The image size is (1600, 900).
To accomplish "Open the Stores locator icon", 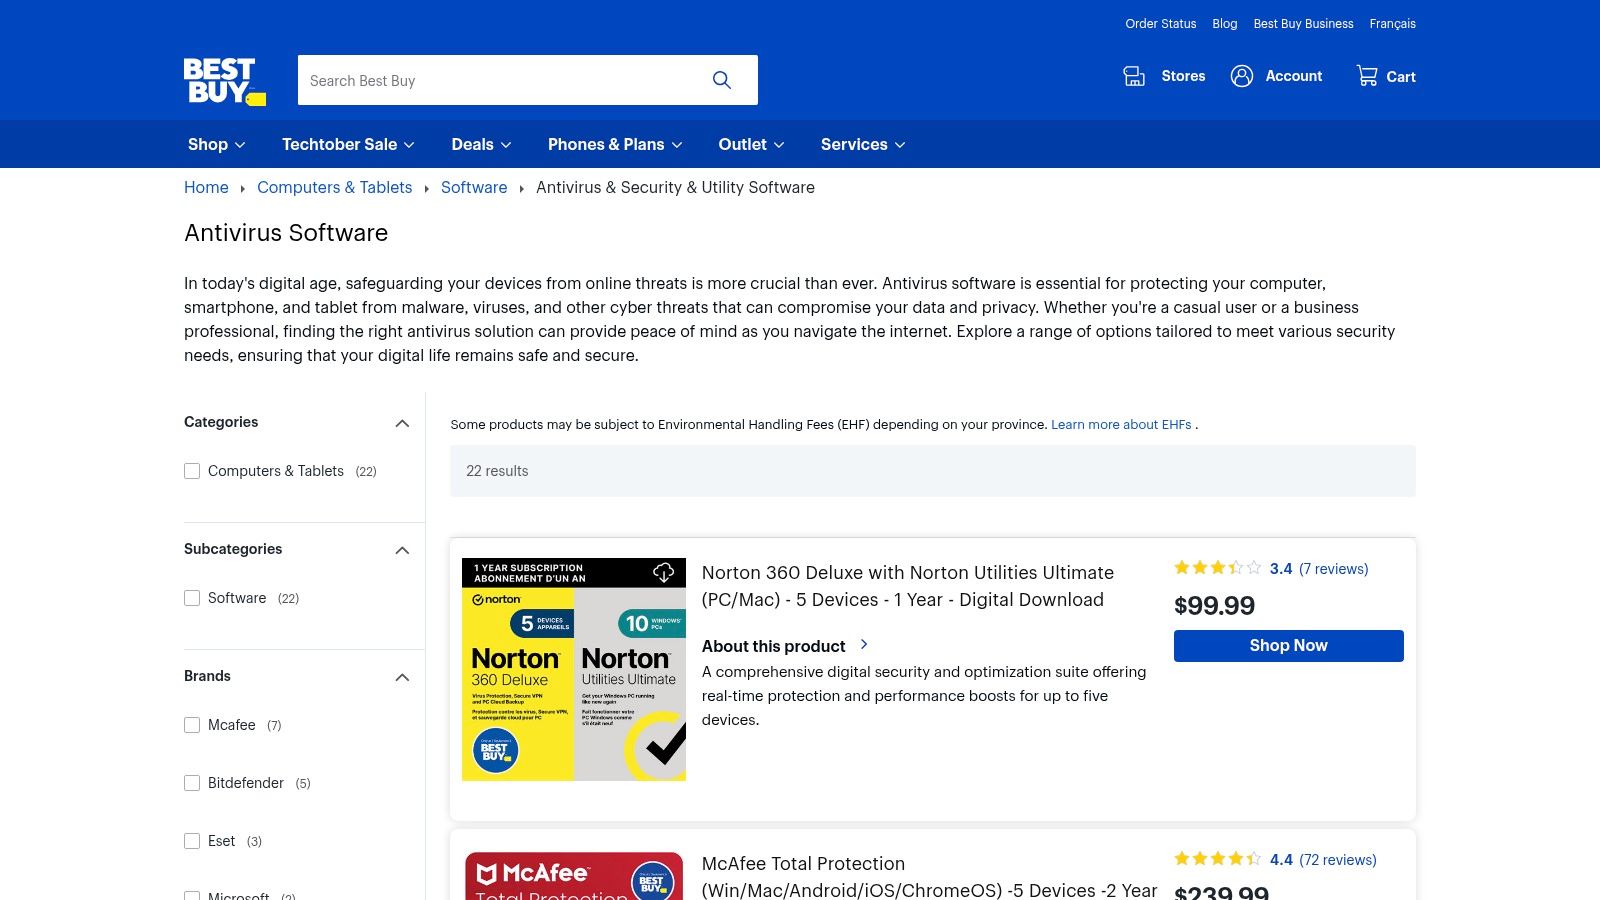I will pos(1134,76).
